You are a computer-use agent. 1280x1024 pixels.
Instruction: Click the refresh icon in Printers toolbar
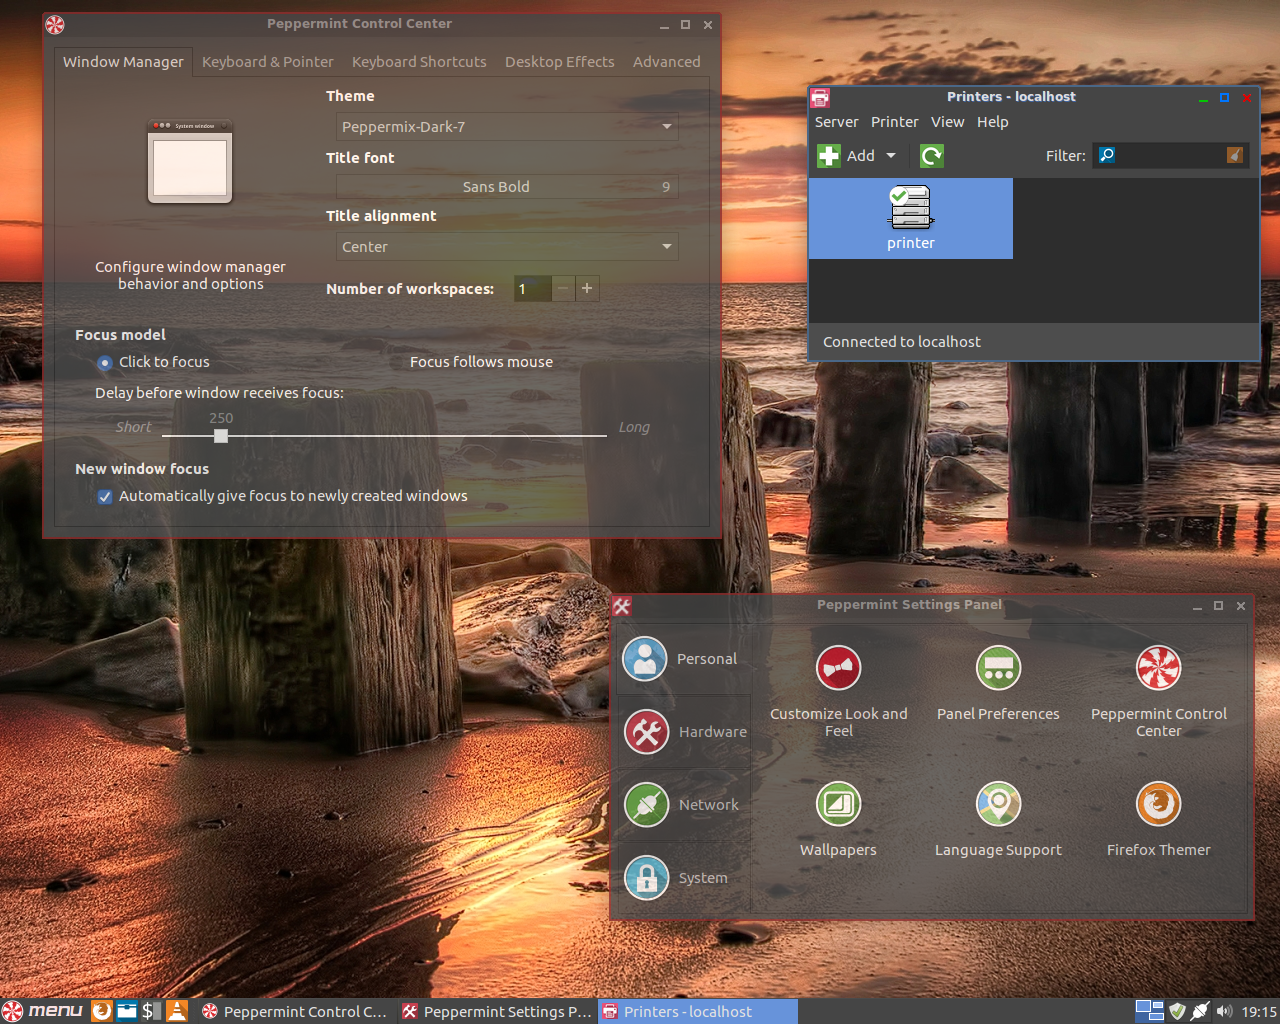pos(931,155)
